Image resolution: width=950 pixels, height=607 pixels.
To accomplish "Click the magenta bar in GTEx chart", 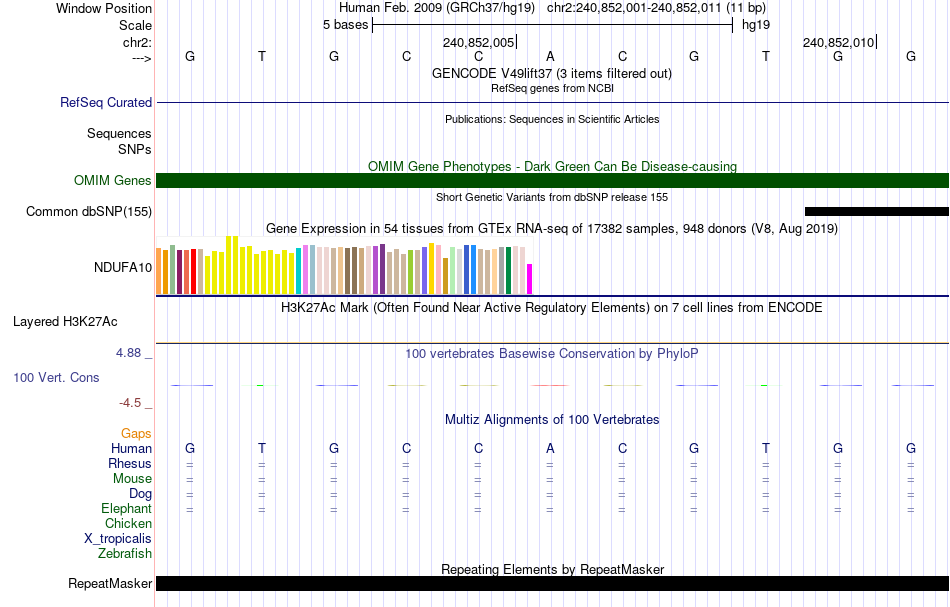I will pyautogui.click(x=530, y=279).
